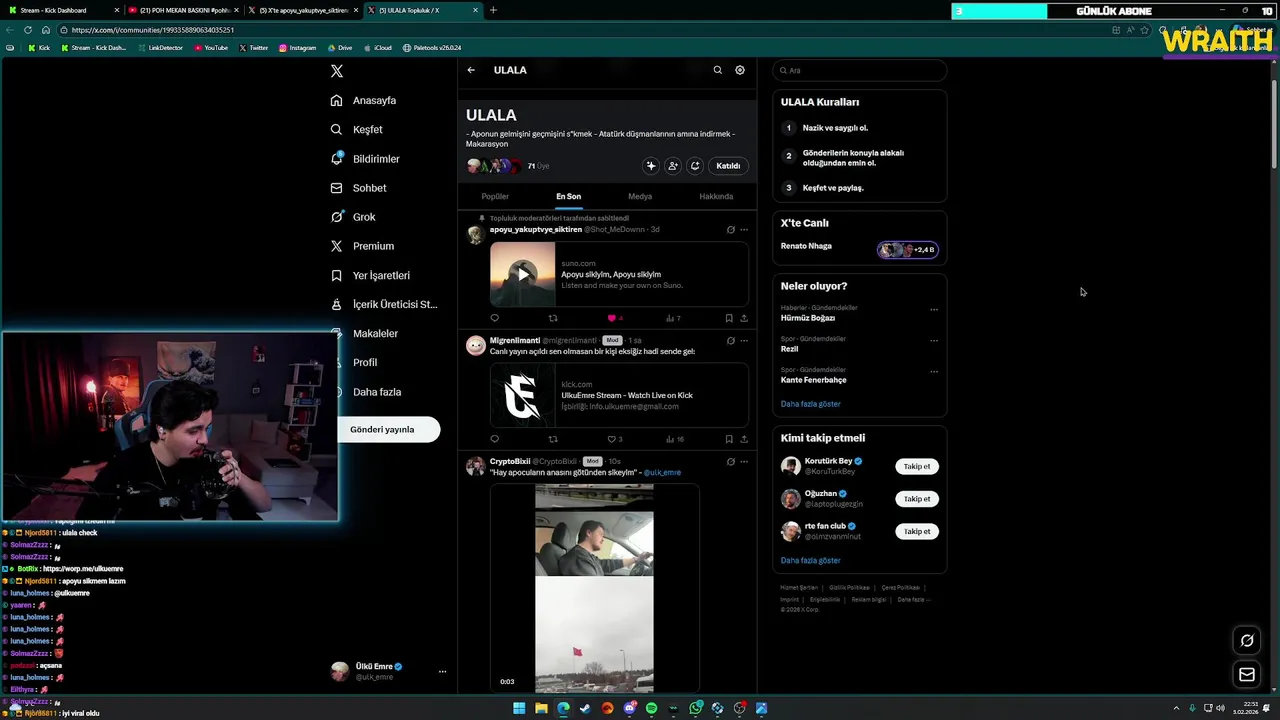The image size is (1280, 720).
Task: Open Grok from the sidebar
Action: coord(353,217)
